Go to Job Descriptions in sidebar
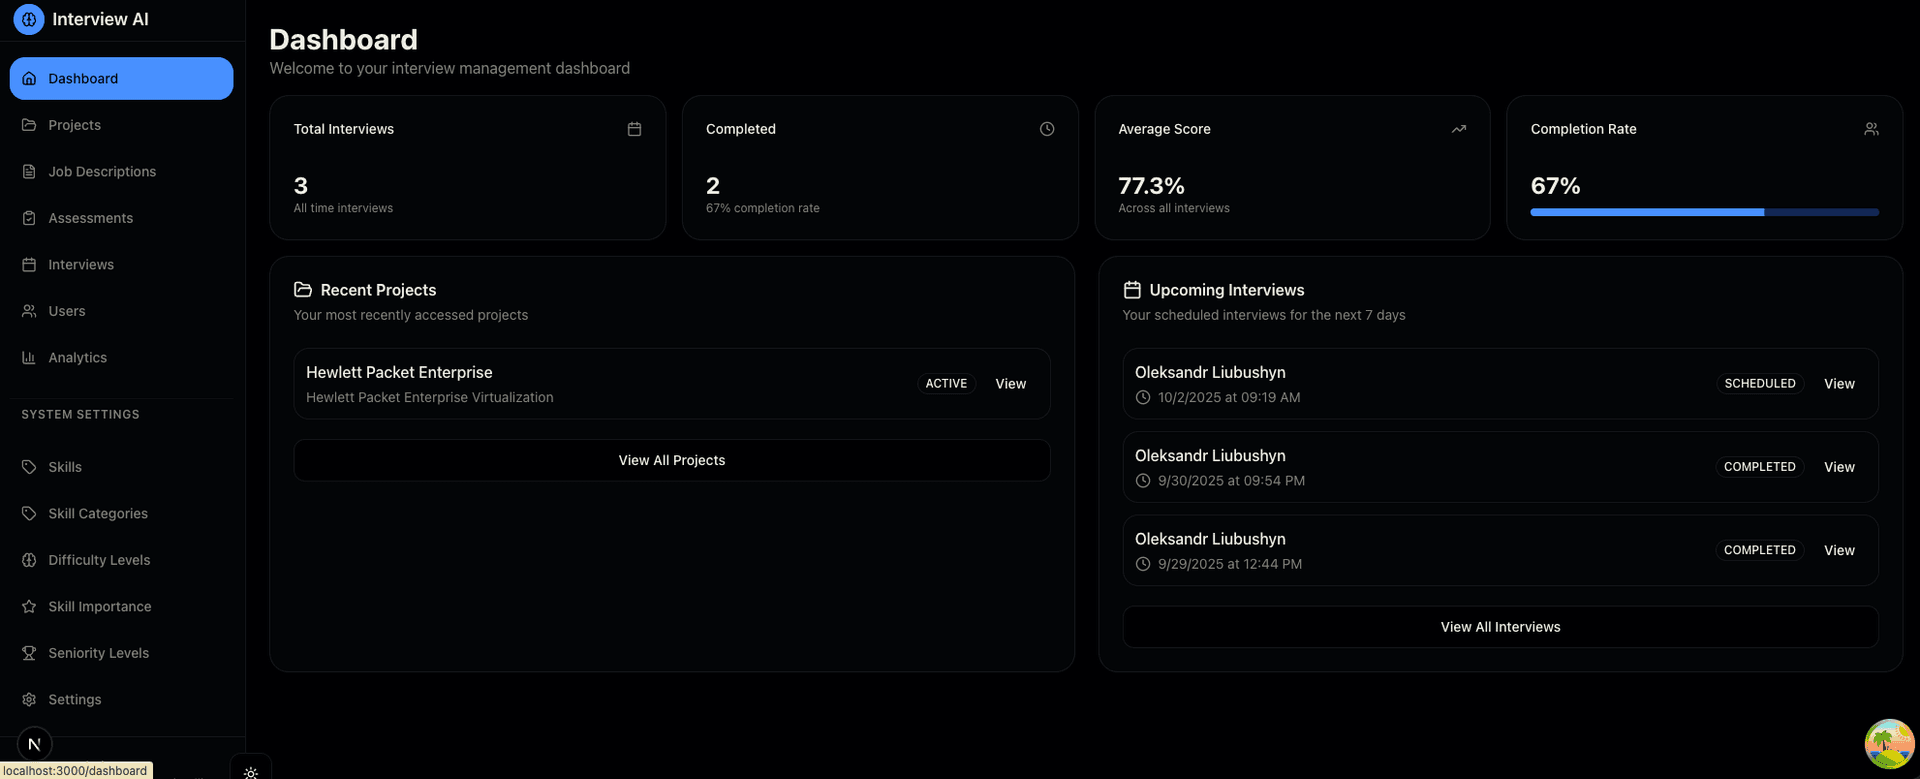 coord(102,172)
